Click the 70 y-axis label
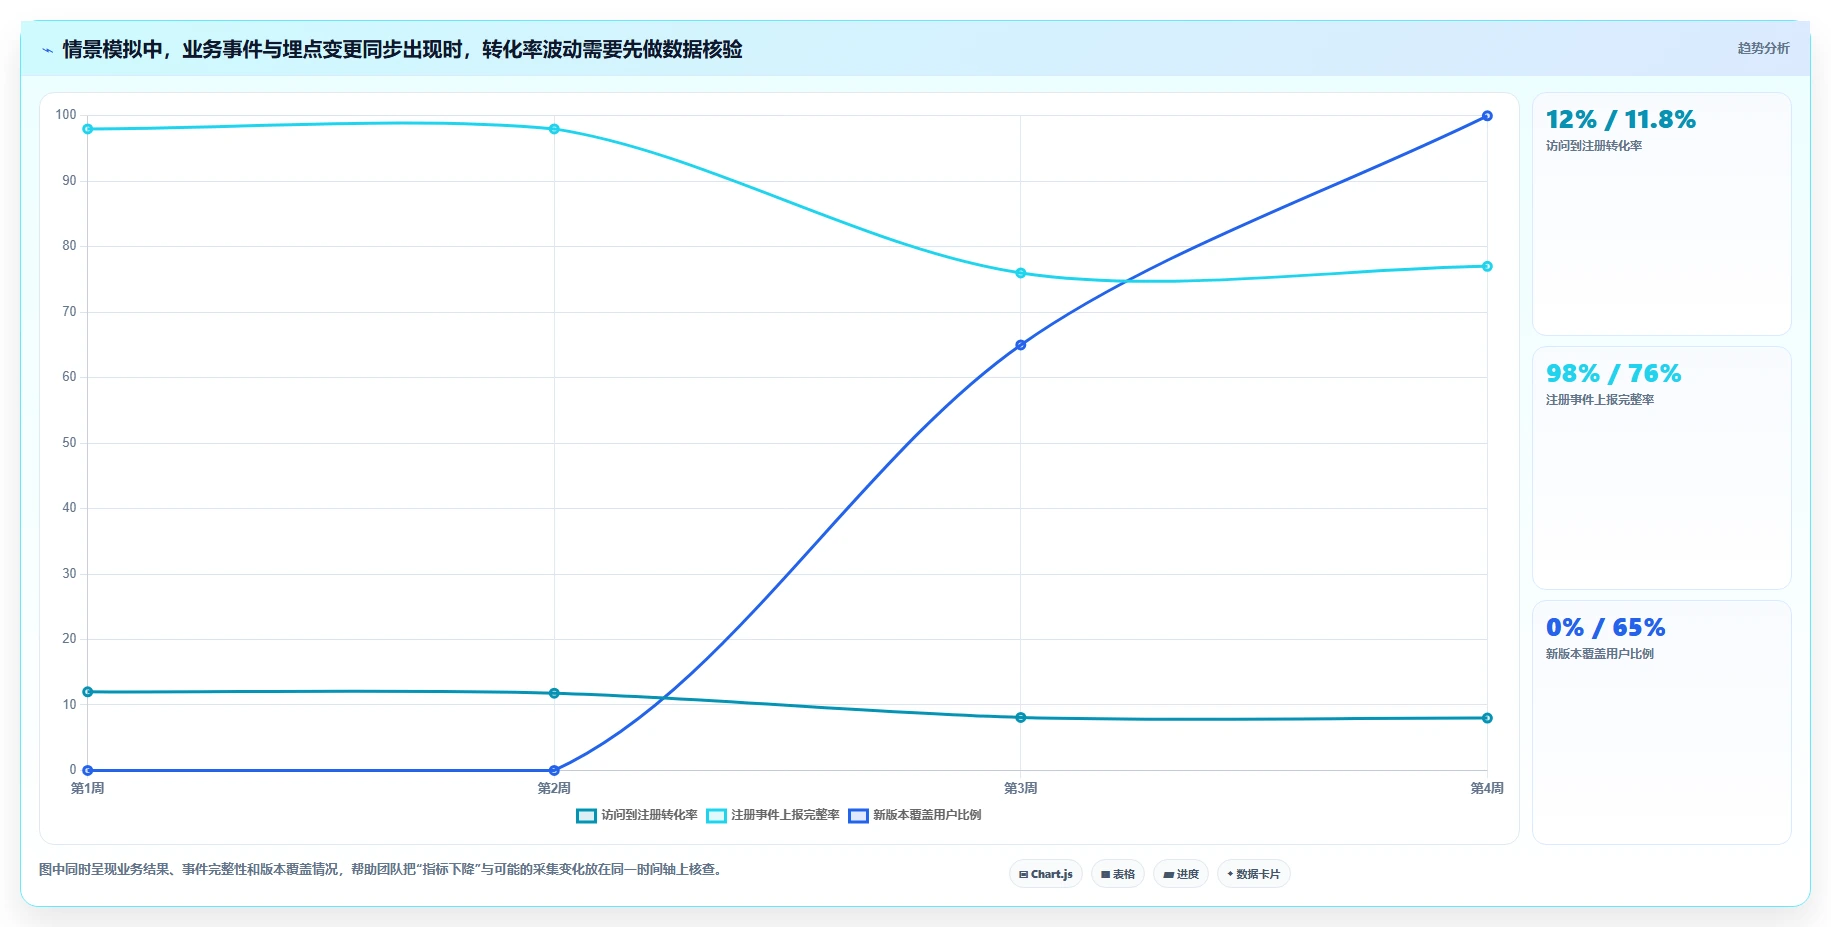 [x=69, y=312]
